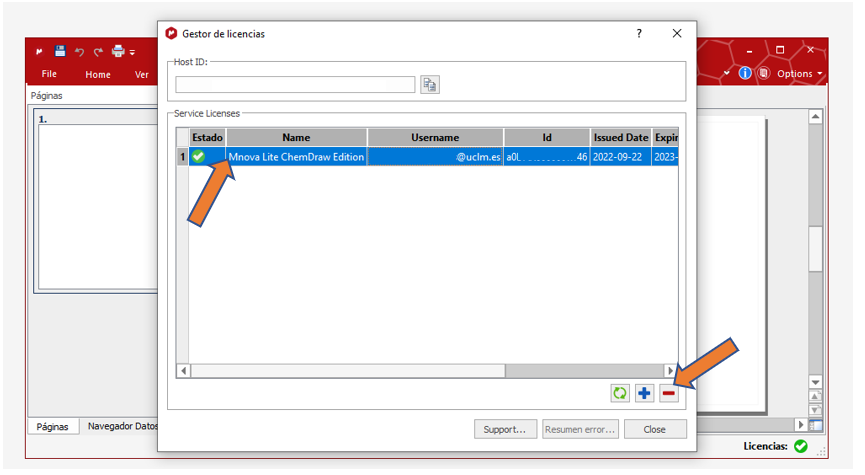The height and width of the screenshot is (475, 865).
Task: Click the red minus remove license icon
Action: click(669, 393)
